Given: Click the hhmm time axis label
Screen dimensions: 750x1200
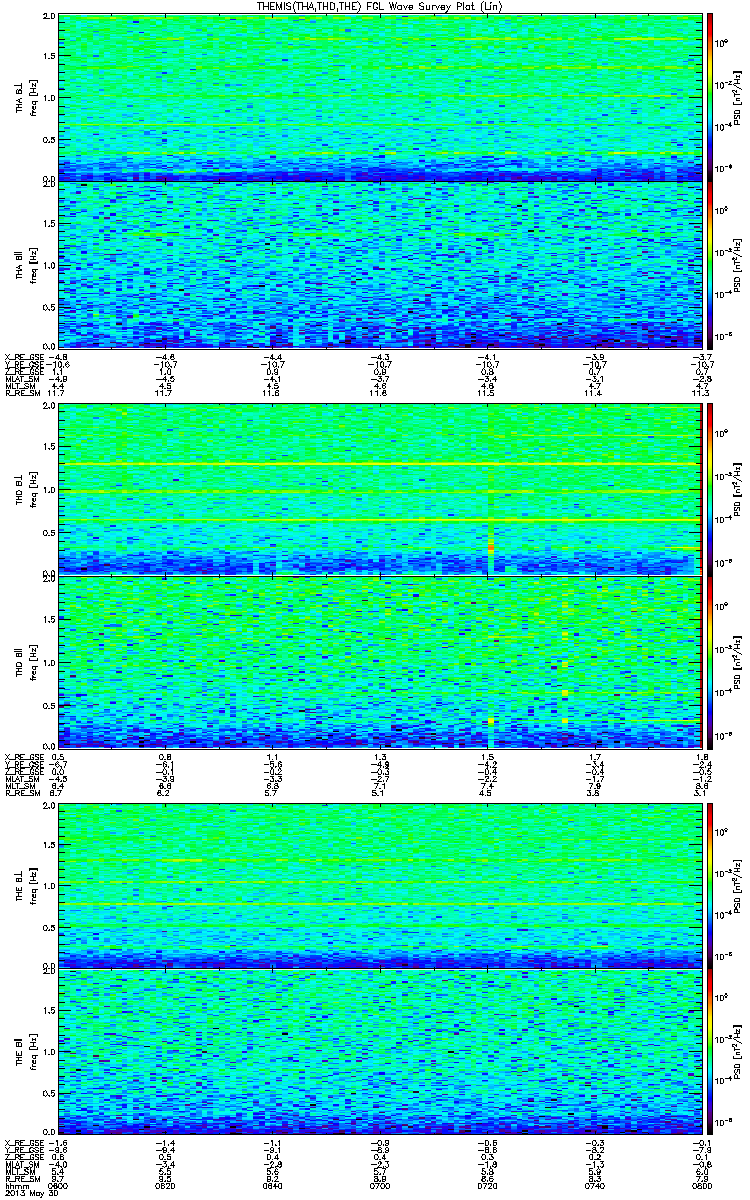Looking at the screenshot, I should [x=15, y=1186].
